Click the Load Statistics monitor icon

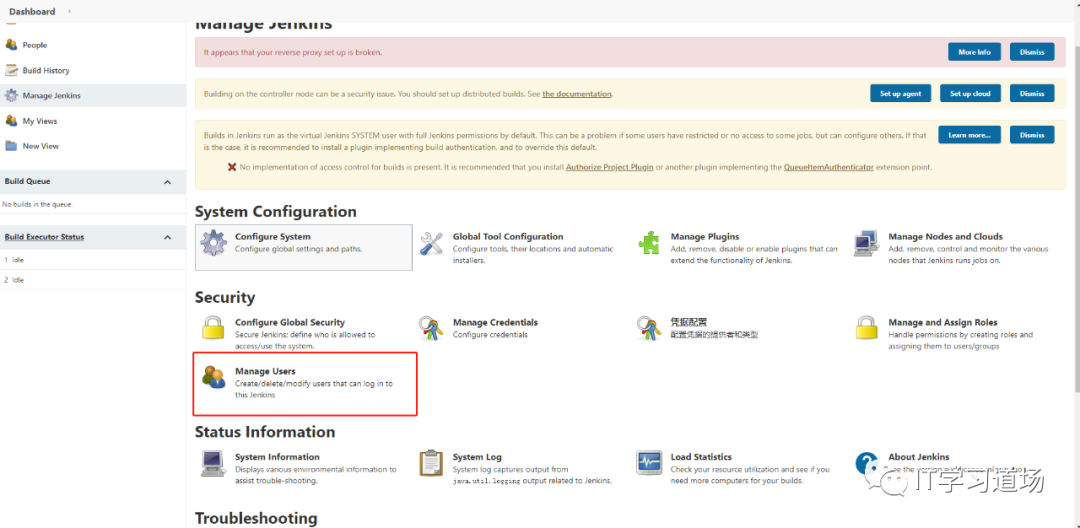649,463
